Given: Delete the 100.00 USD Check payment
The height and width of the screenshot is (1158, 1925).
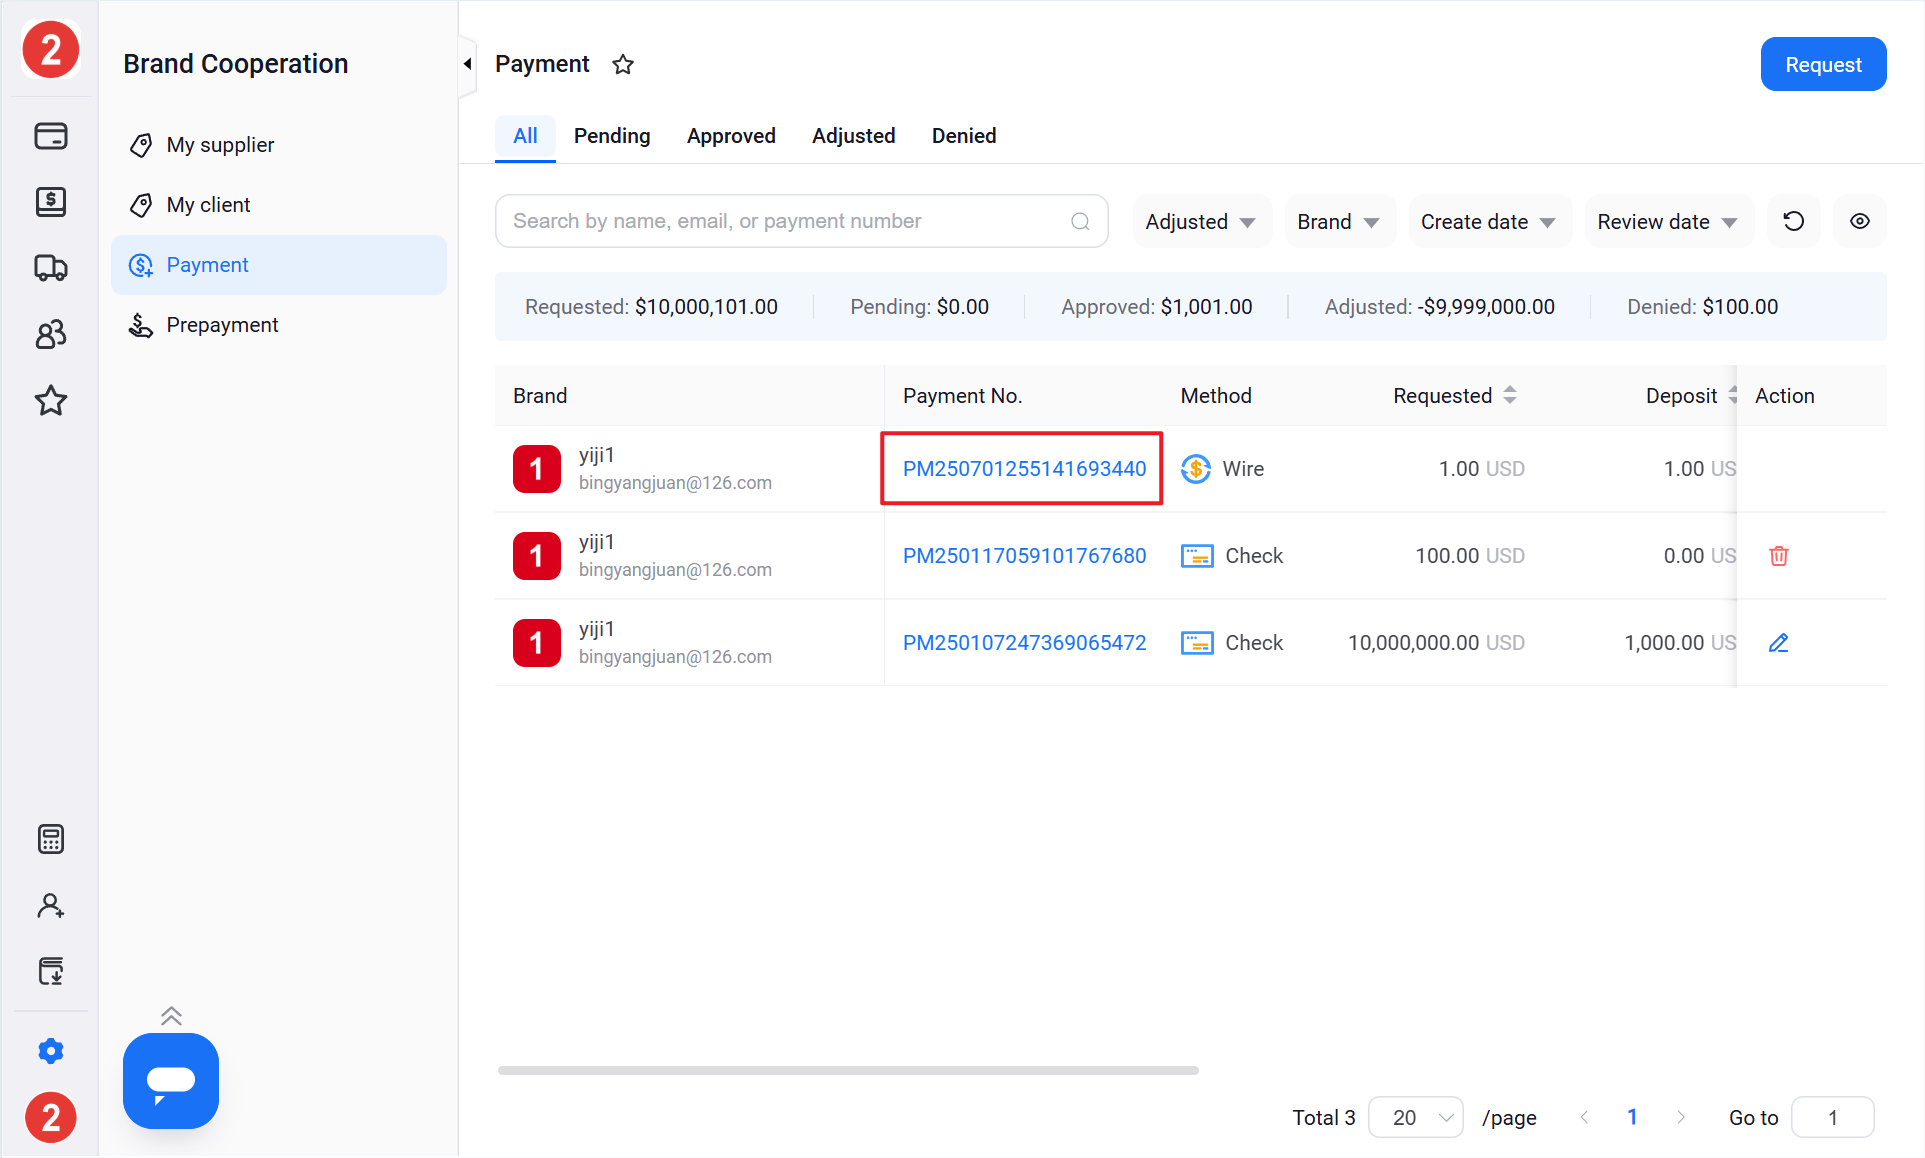Looking at the screenshot, I should click(1779, 556).
